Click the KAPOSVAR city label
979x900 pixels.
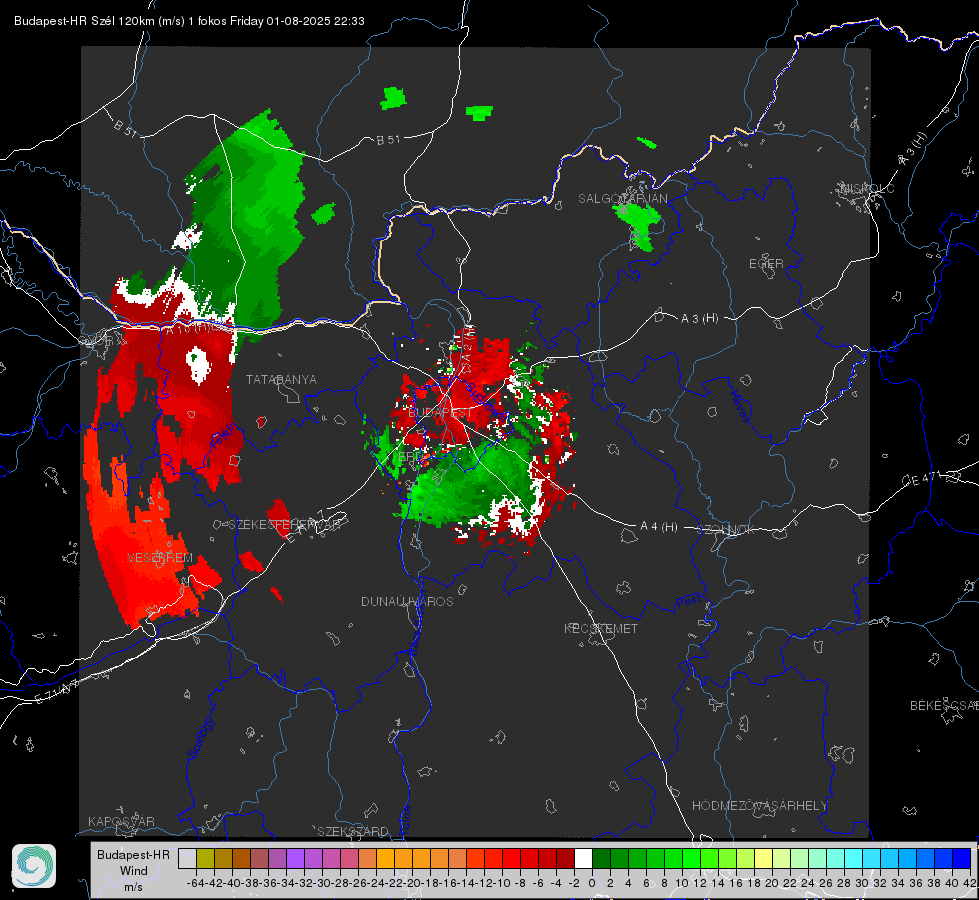(121, 821)
